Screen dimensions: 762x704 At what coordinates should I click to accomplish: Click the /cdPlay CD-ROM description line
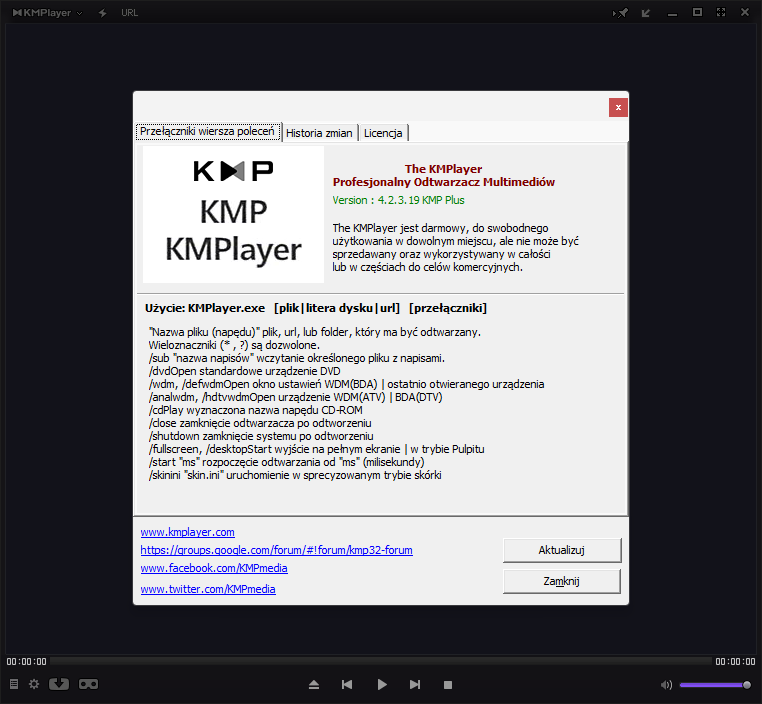click(256, 410)
